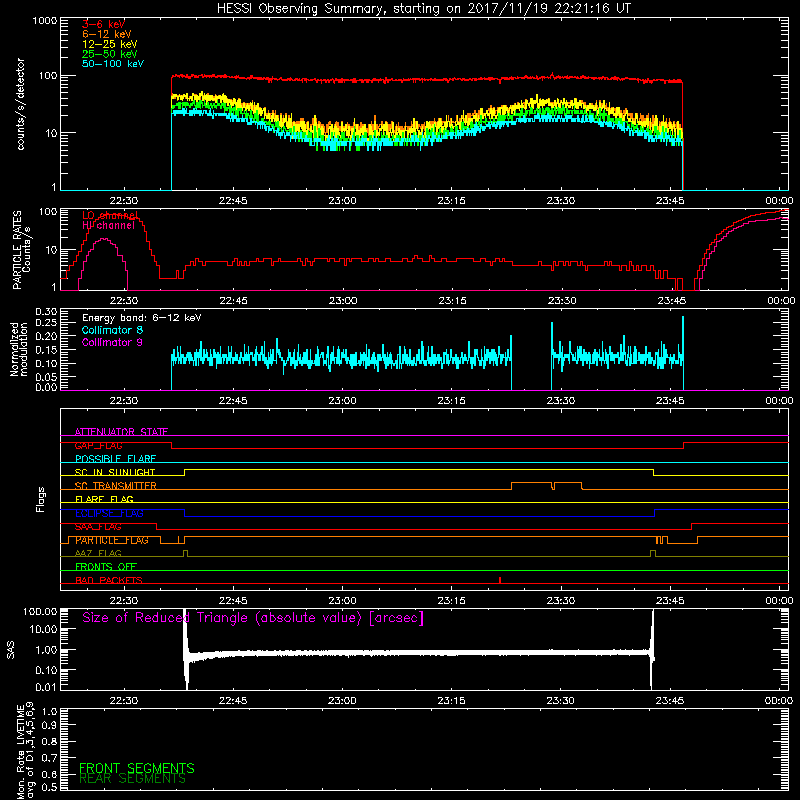Click the FLARE_FLAG label

104,499
